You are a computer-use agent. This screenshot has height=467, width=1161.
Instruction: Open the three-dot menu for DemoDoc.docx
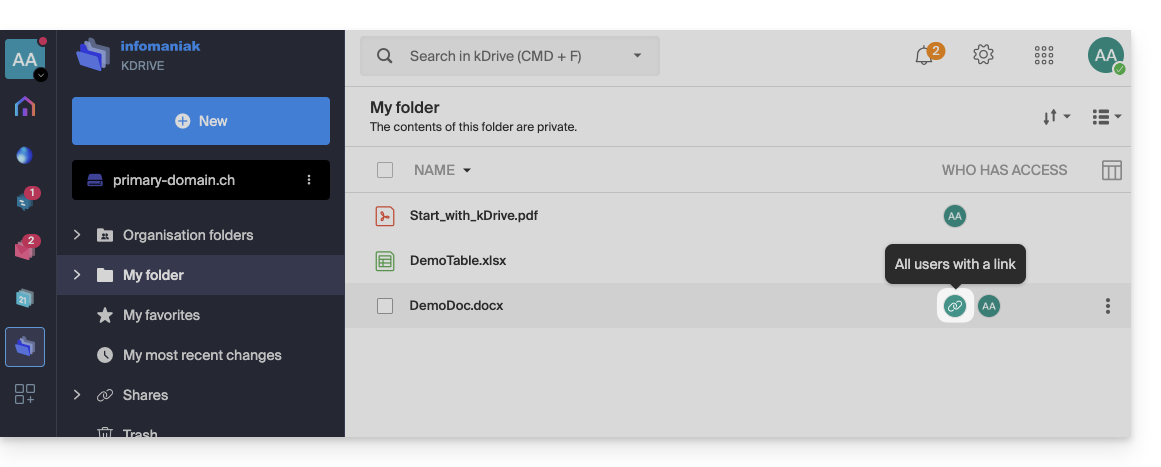tap(1108, 306)
